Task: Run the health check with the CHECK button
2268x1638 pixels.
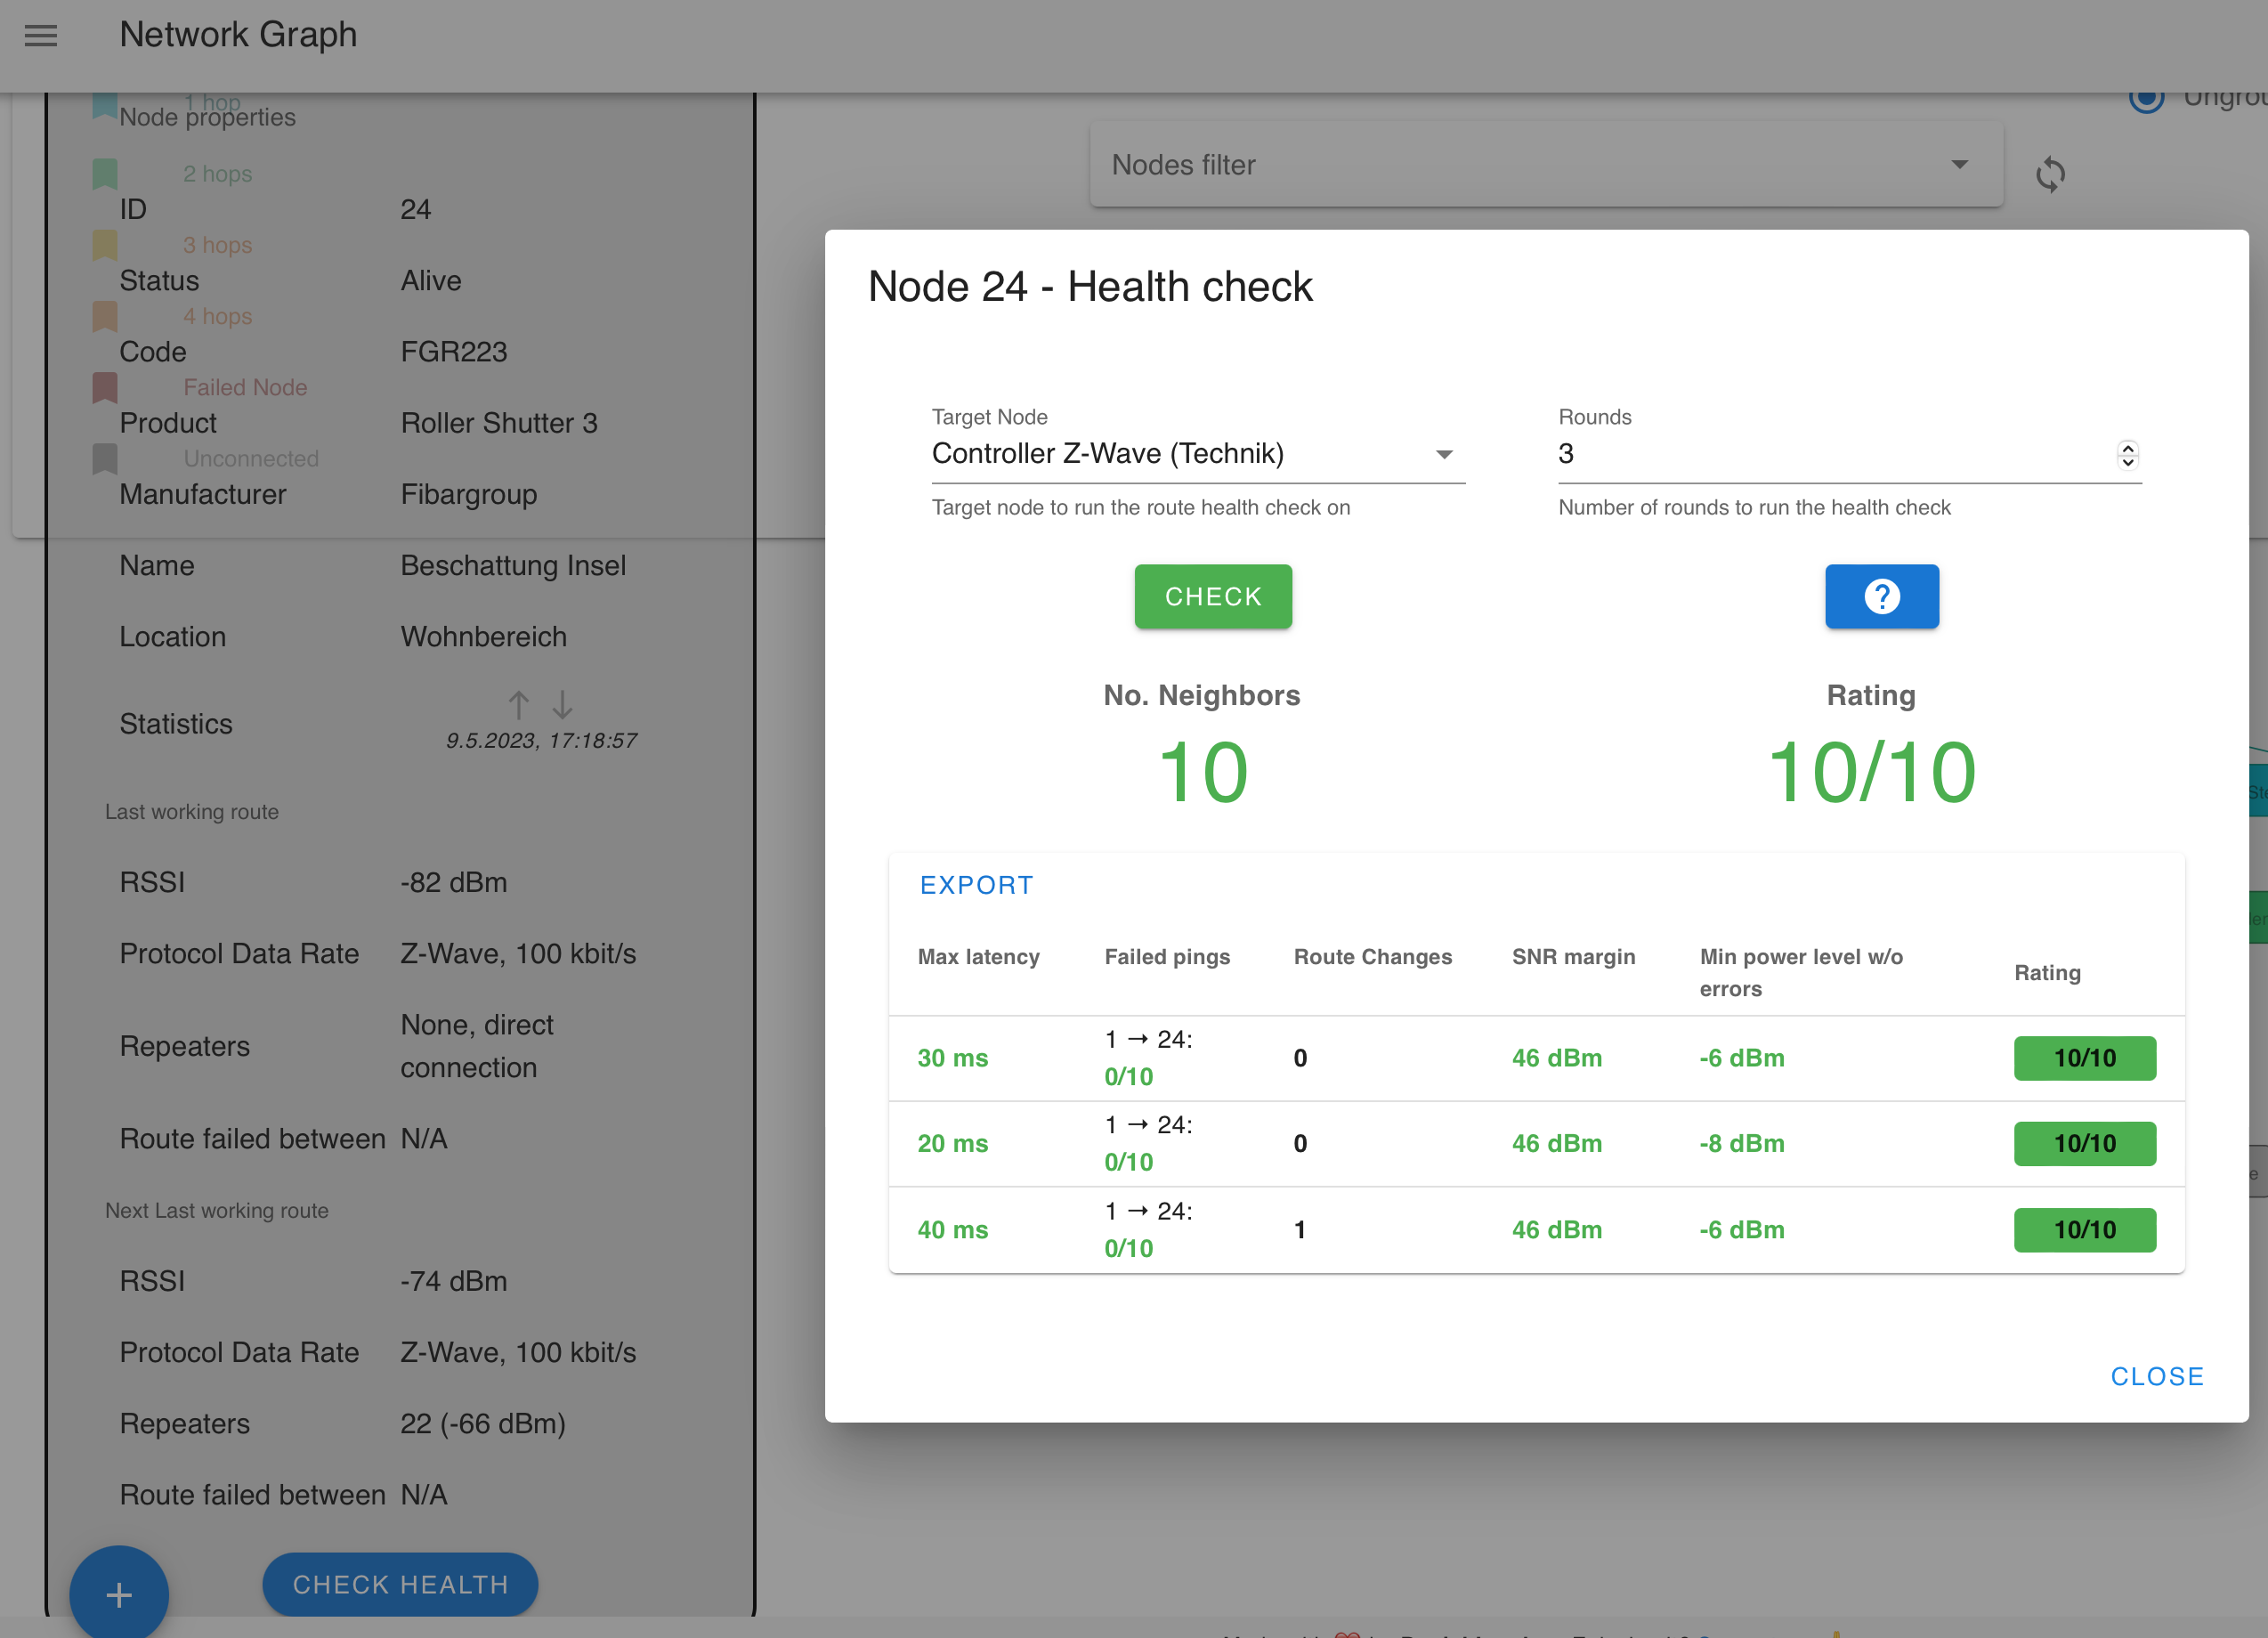Action: pyautogui.click(x=1212, y=596)
